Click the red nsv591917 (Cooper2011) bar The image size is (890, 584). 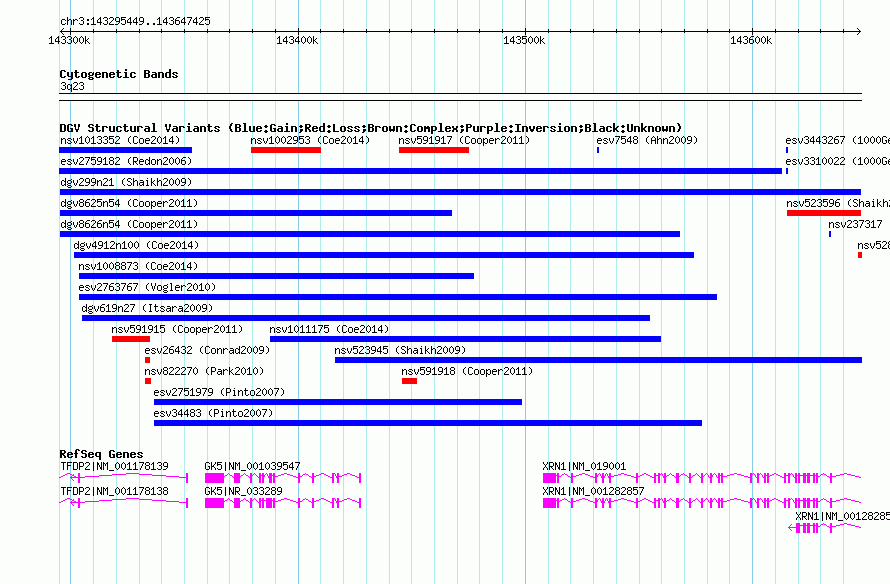(434, 150)
